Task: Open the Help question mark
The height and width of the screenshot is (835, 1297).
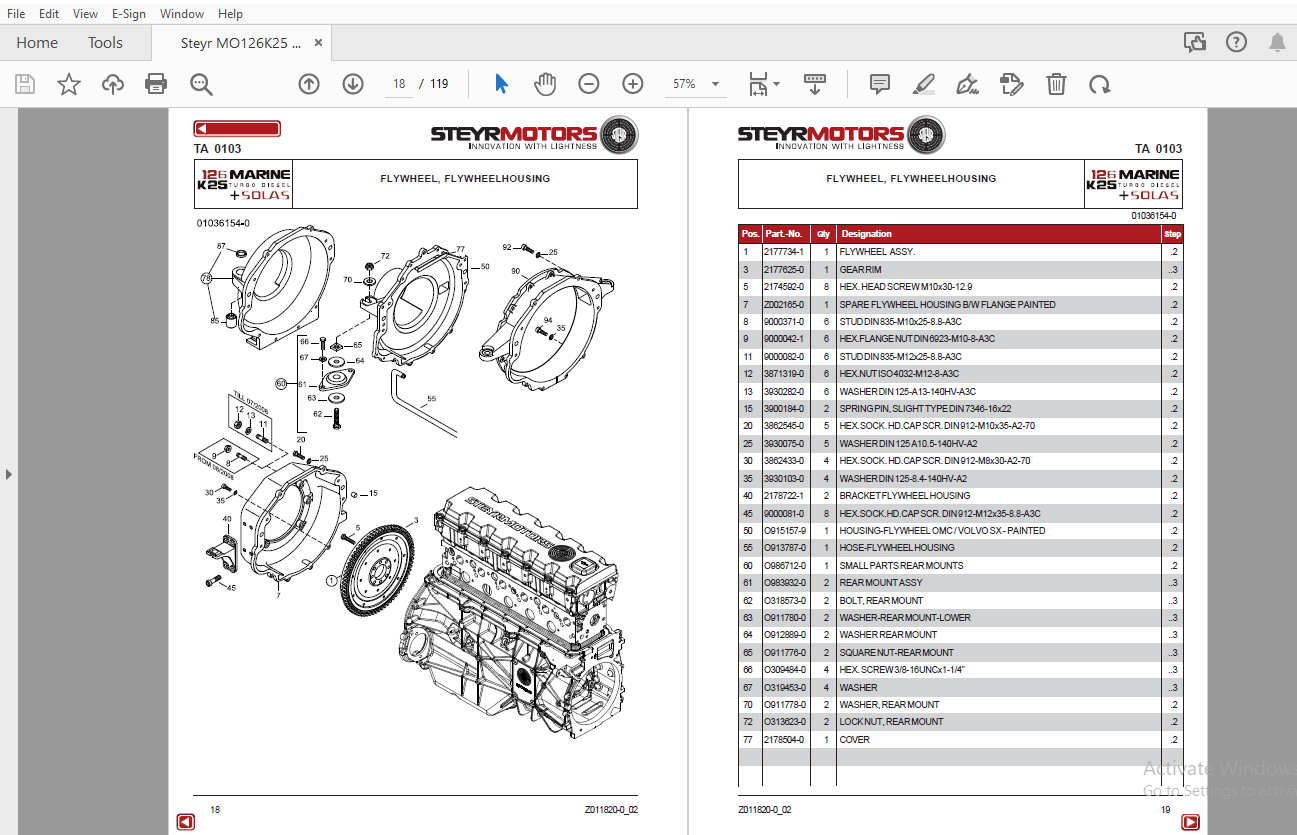Action: (x=1237, y=42)
